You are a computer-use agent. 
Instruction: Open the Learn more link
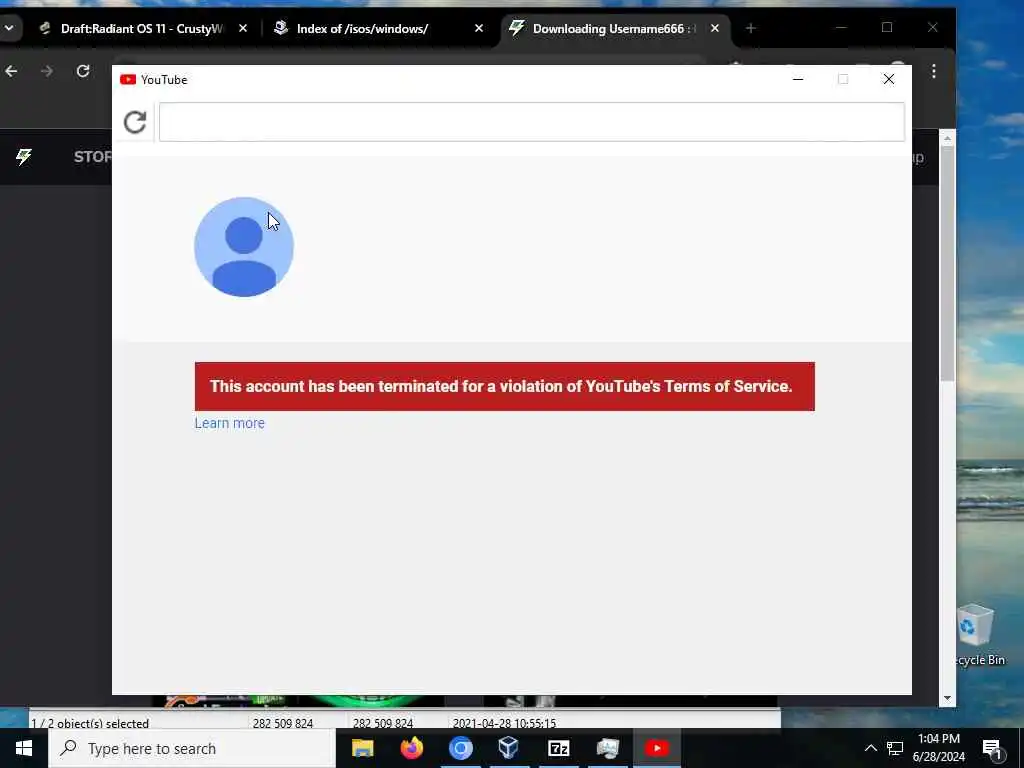coord(229,423)
